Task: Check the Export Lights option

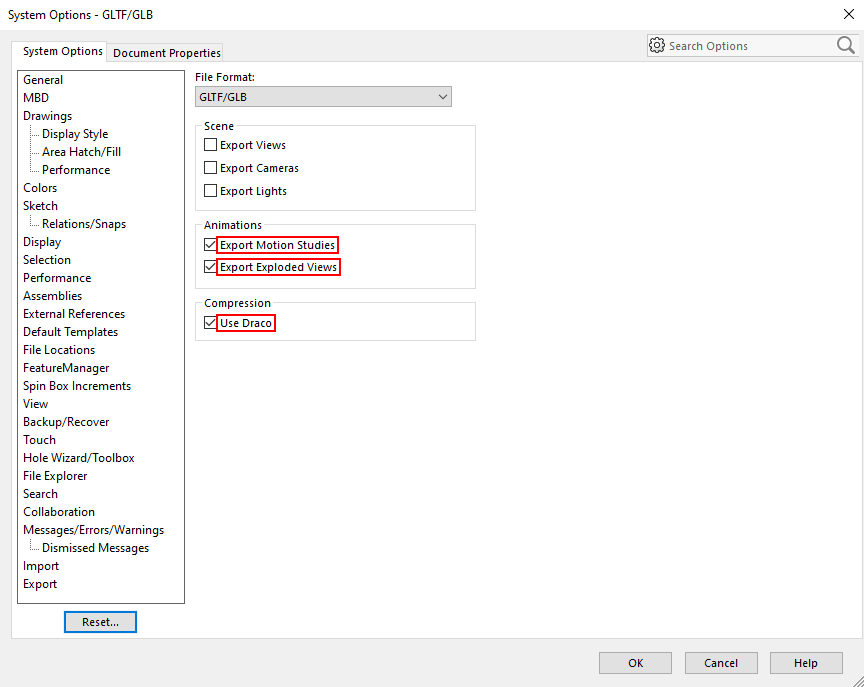Action: 211,191
